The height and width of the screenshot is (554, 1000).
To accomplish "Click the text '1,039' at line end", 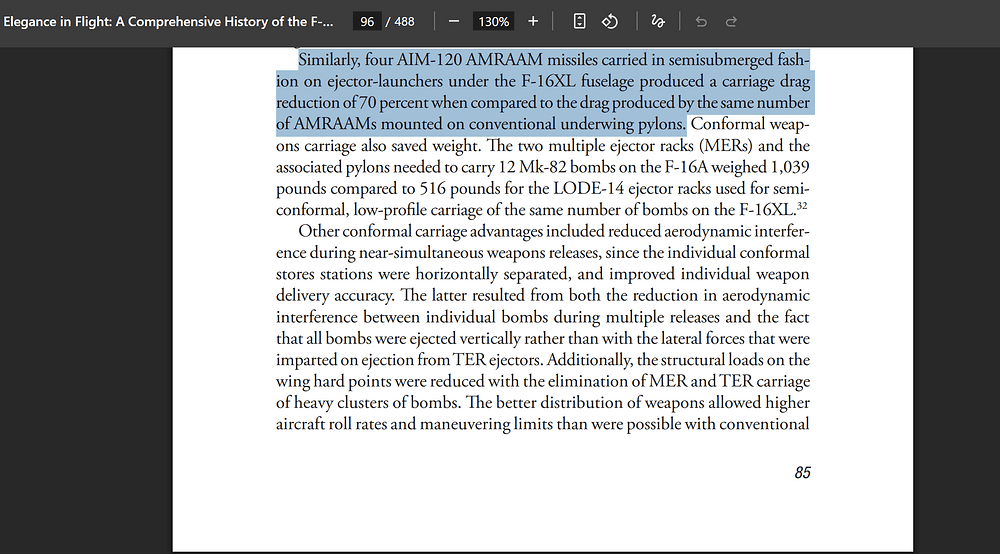I will (x=790, y=167).
